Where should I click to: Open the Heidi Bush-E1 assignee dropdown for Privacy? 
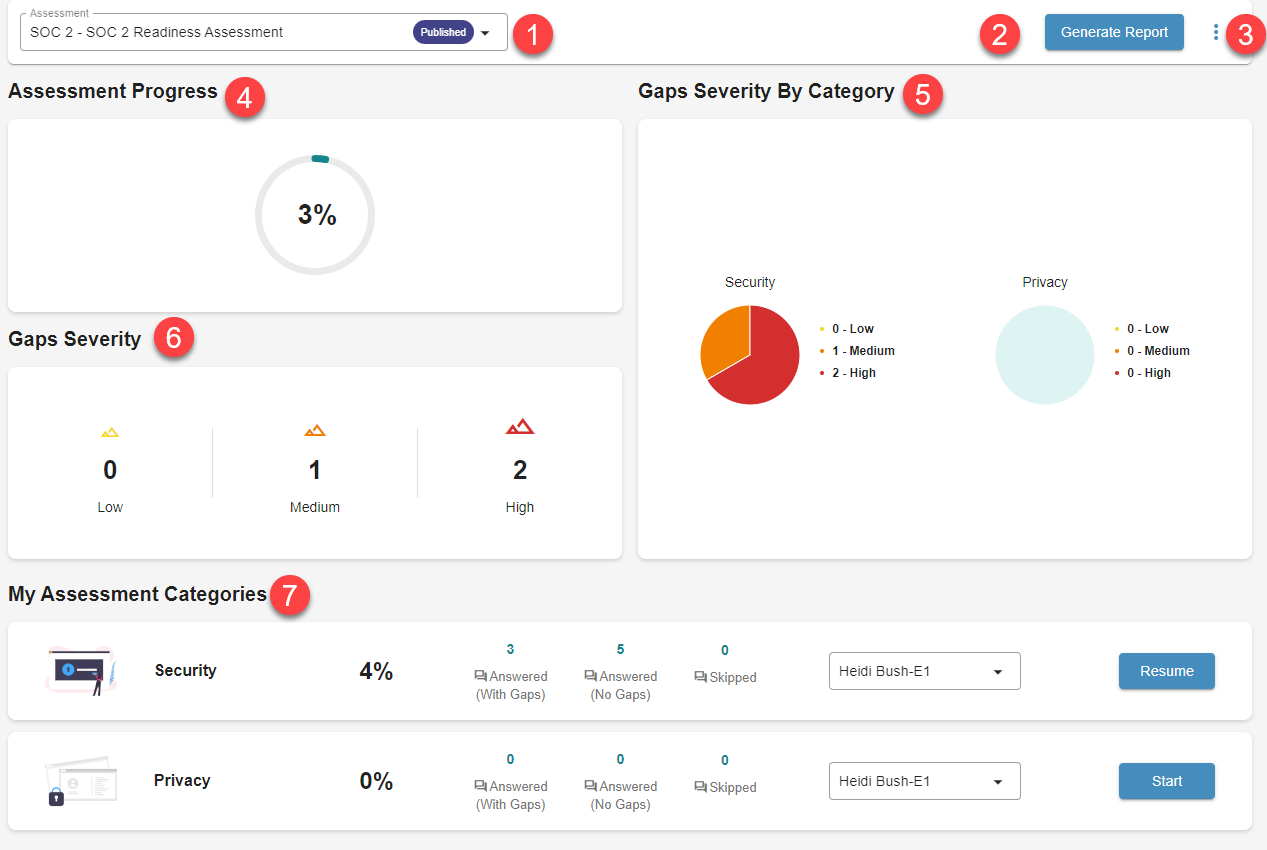[923, 780]
